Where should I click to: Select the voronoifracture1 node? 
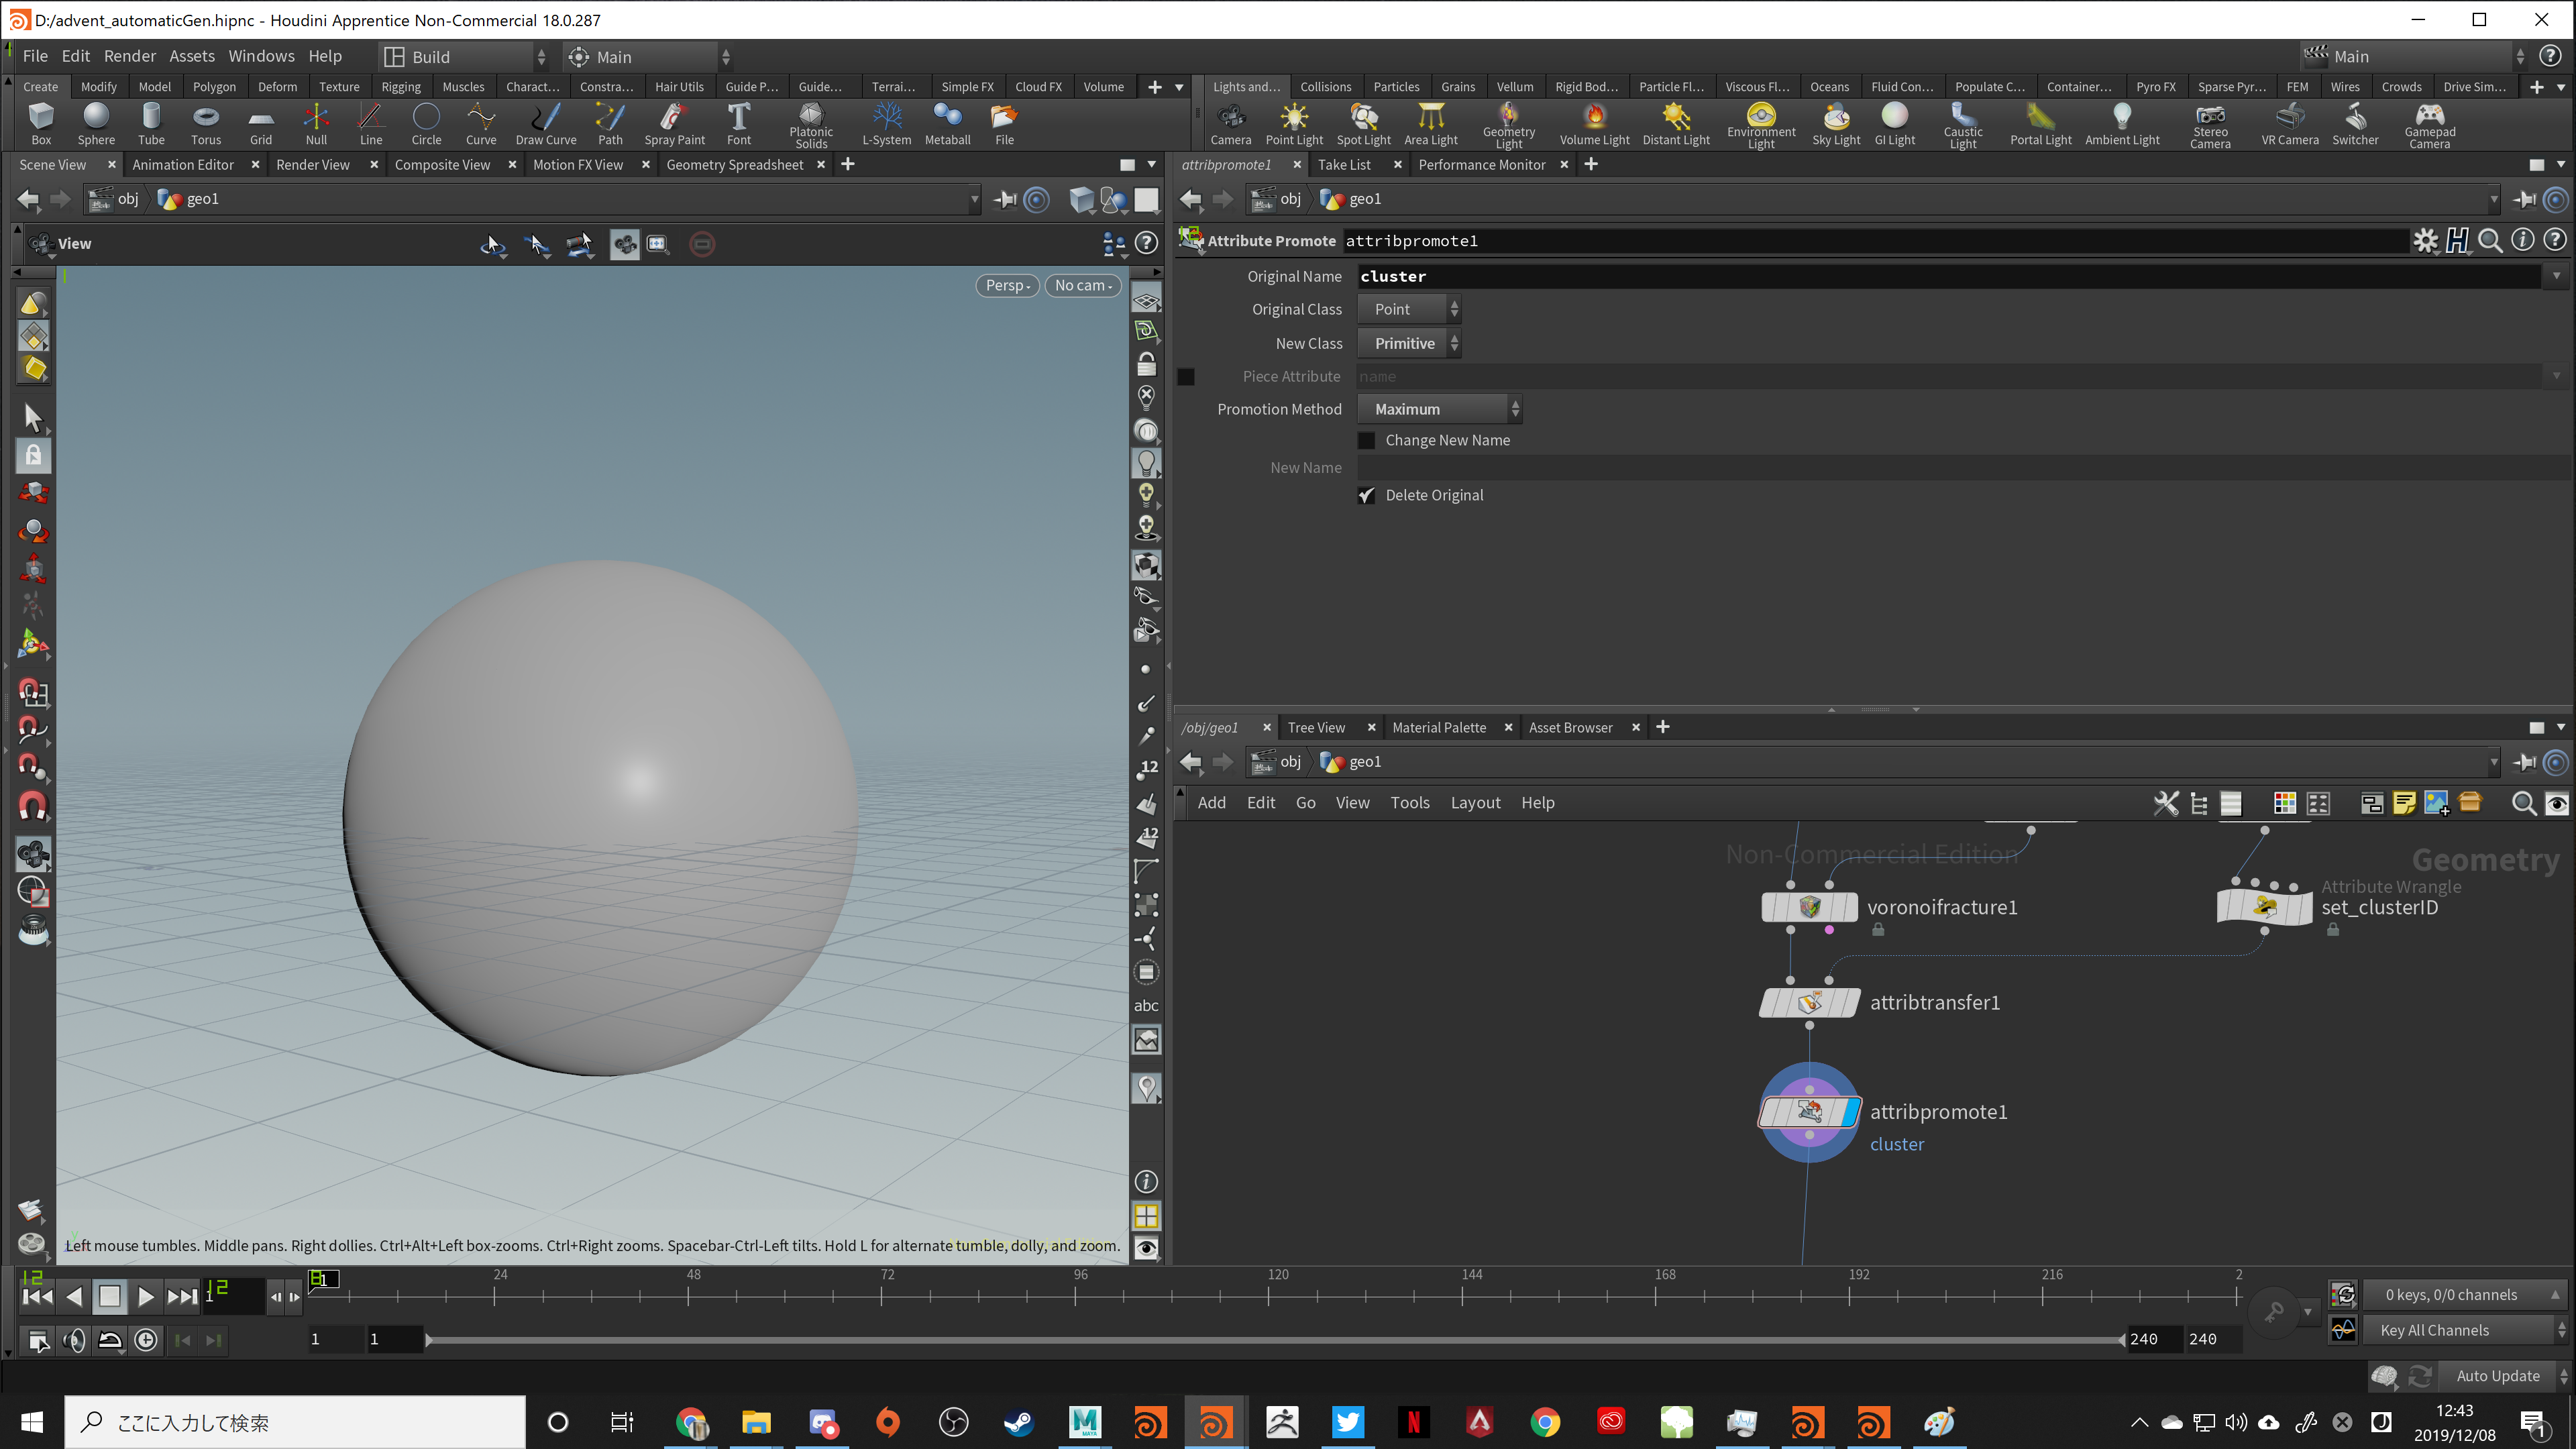1809,907
